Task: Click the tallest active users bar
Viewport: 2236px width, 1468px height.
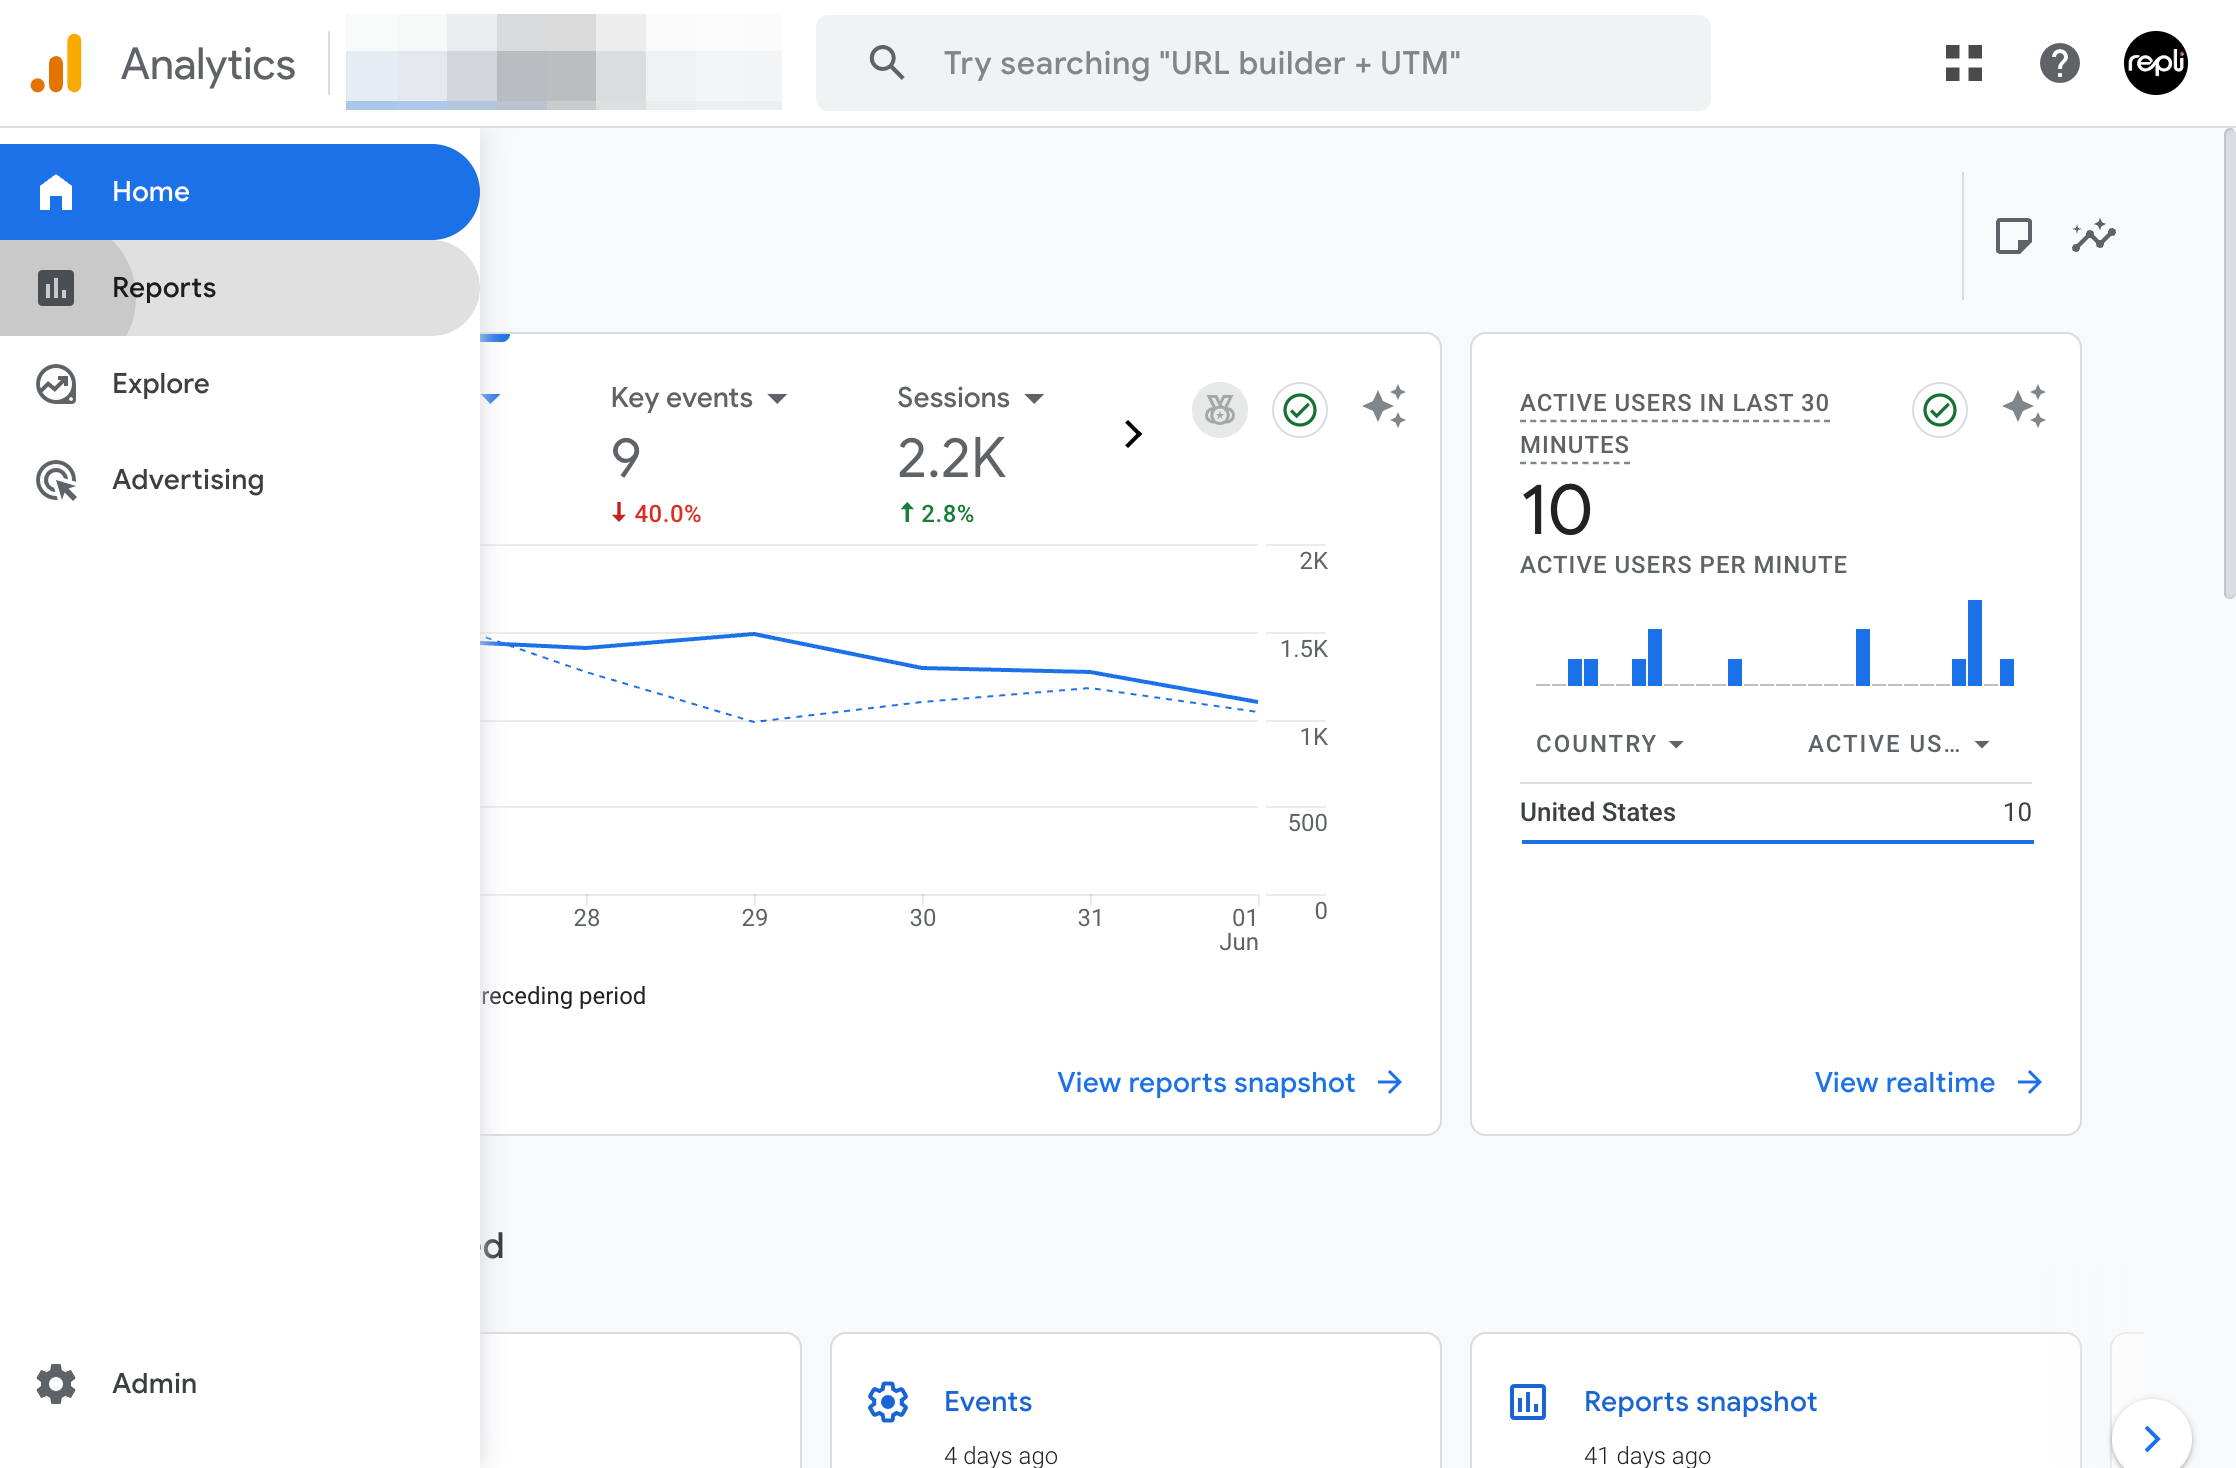Action: pos(1975,643)
